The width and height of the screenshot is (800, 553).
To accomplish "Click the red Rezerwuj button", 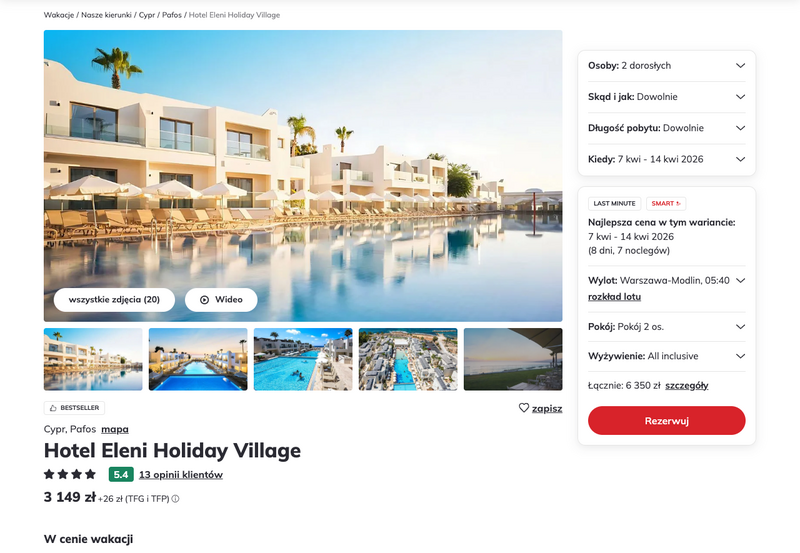I will pyautogui.click(x=666, y=421).
